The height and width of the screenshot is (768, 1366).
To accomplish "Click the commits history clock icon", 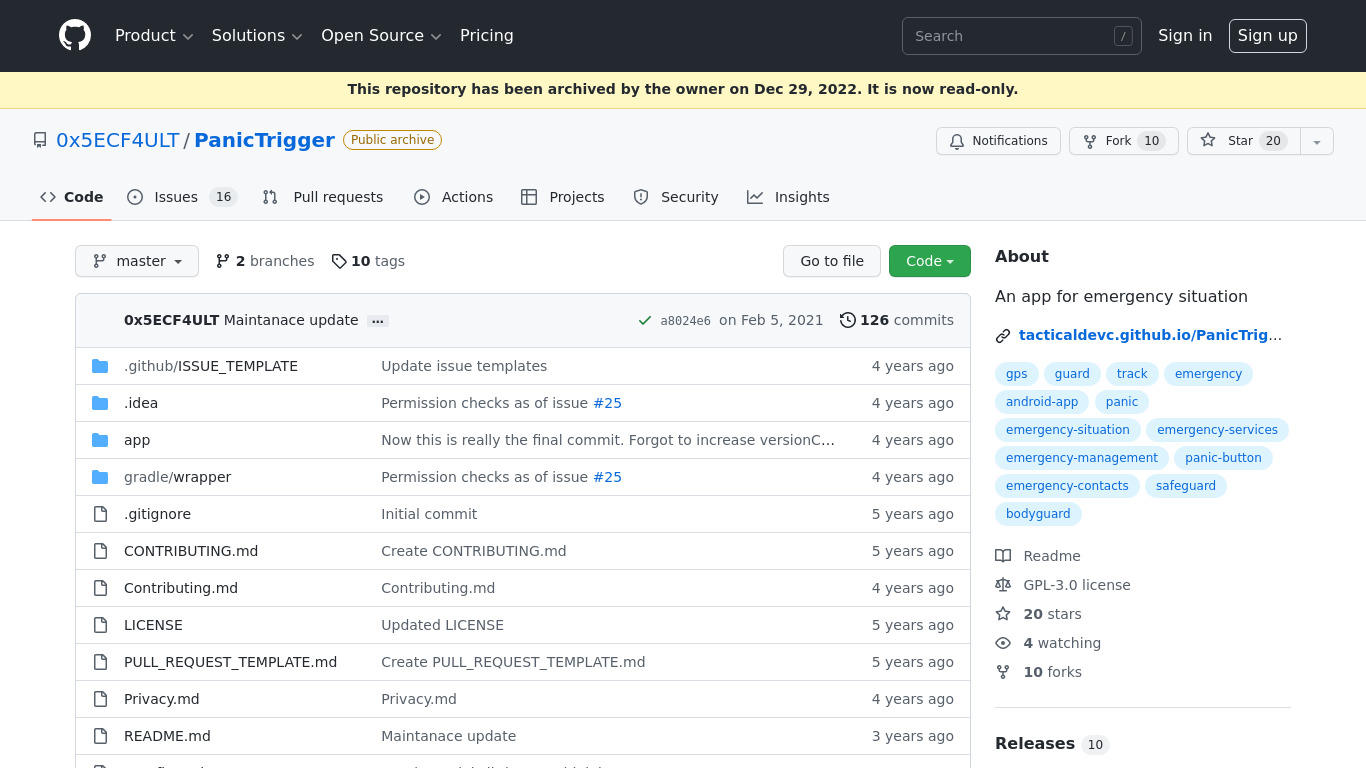I will 848,320.
